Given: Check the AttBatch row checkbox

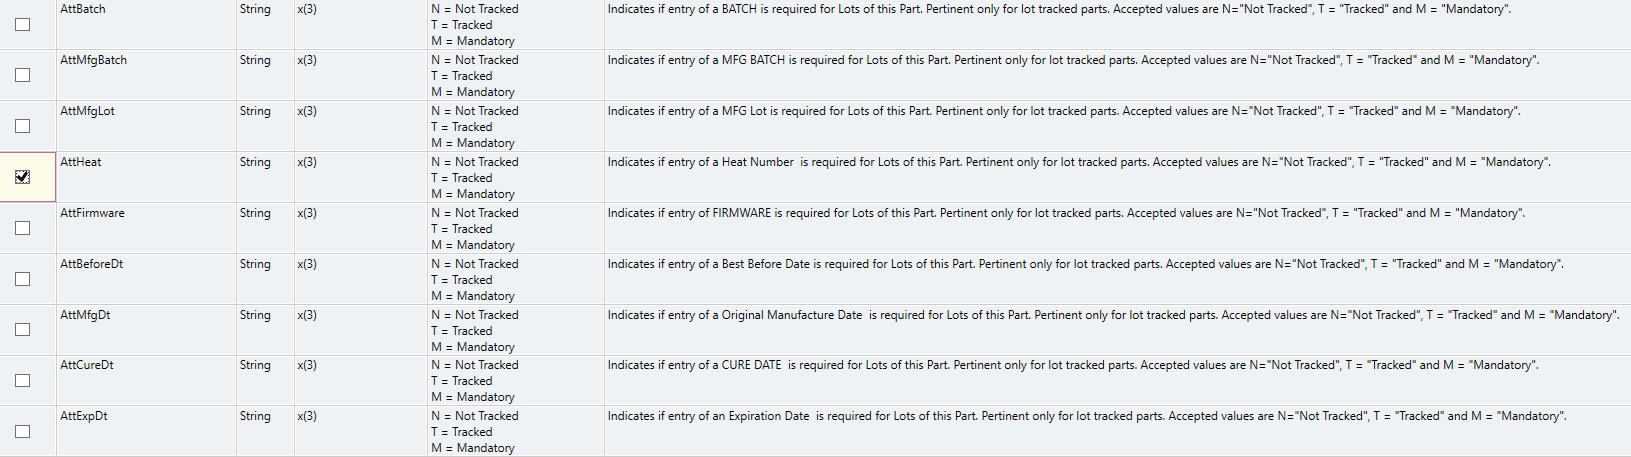Looking at the screenshot, I should 22,25.
